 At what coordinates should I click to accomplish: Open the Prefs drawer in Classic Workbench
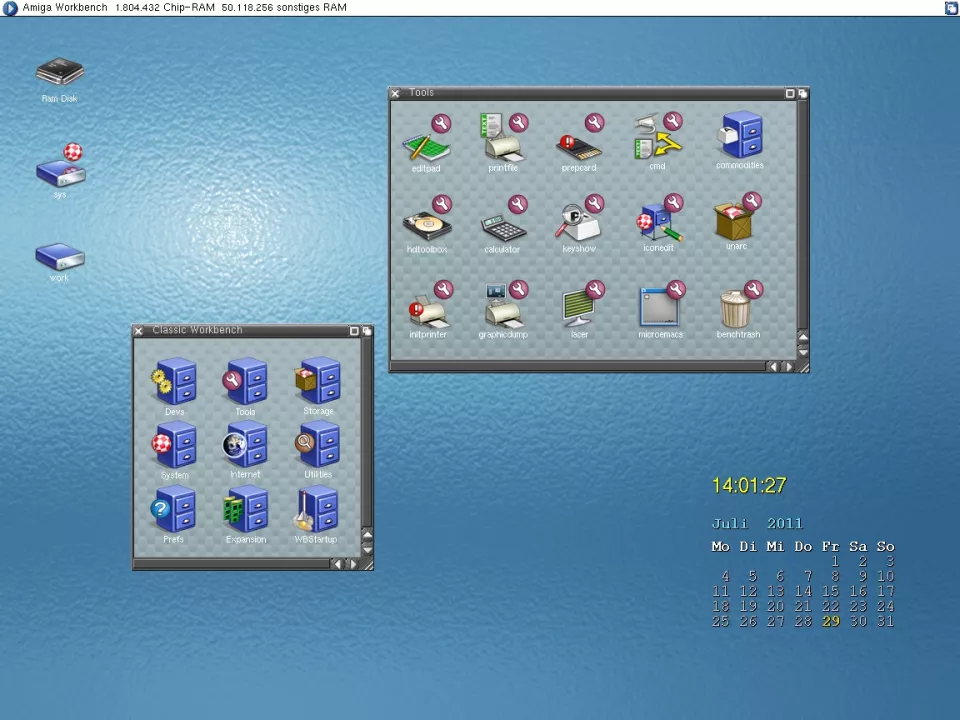pyautogui.click(x=174, y=513)
